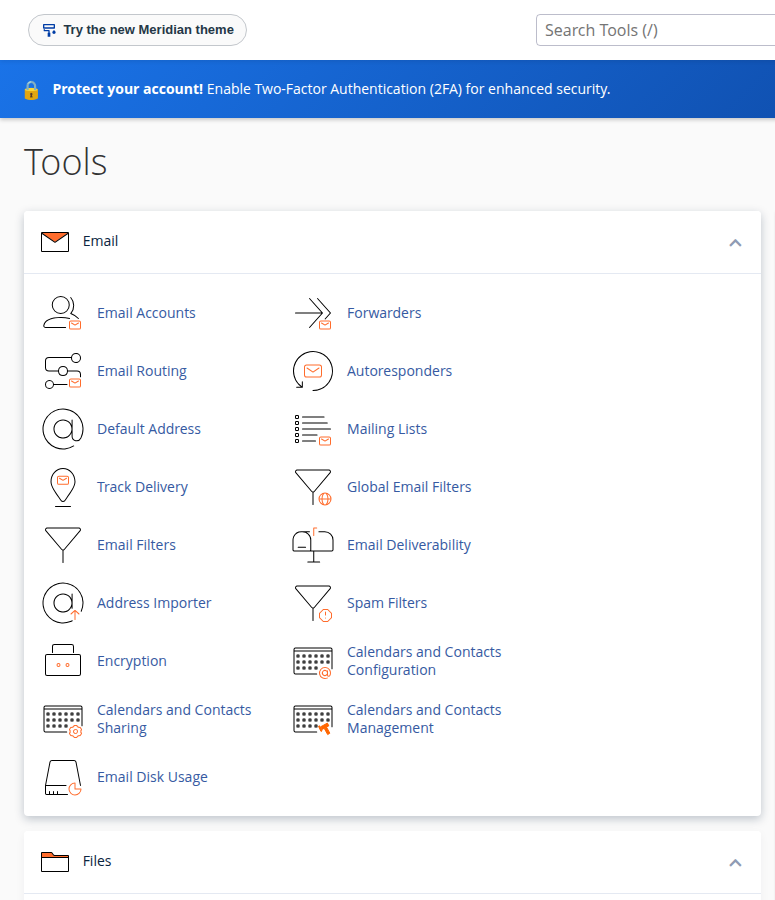This screenshot has height=900, width=775.
Task: Click the Email Deliverability mailbox icon
Action: pos(313,545)
